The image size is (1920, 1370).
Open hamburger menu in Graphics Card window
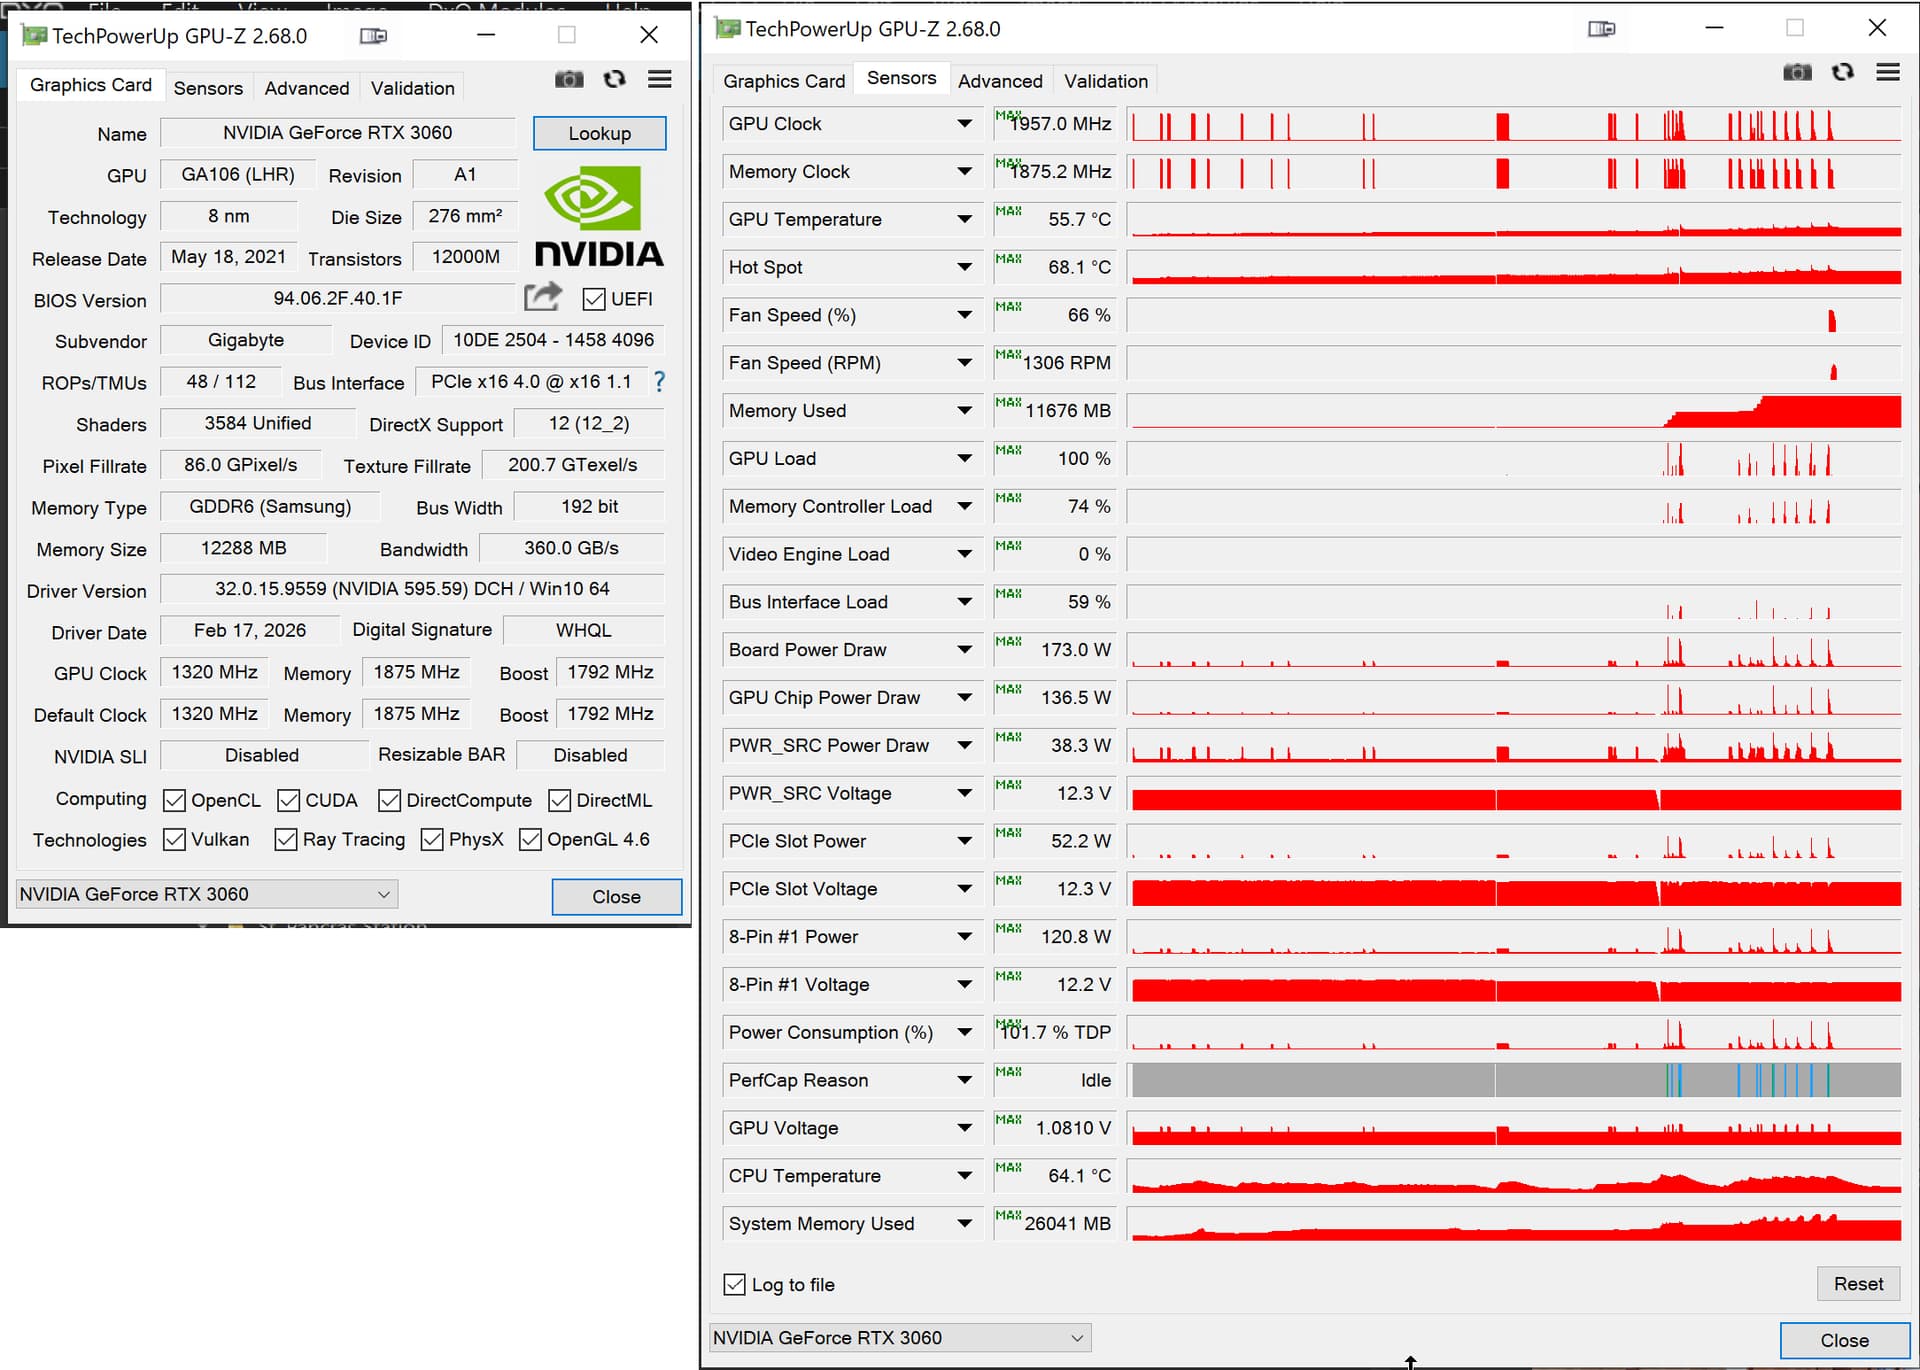(659, 79)
